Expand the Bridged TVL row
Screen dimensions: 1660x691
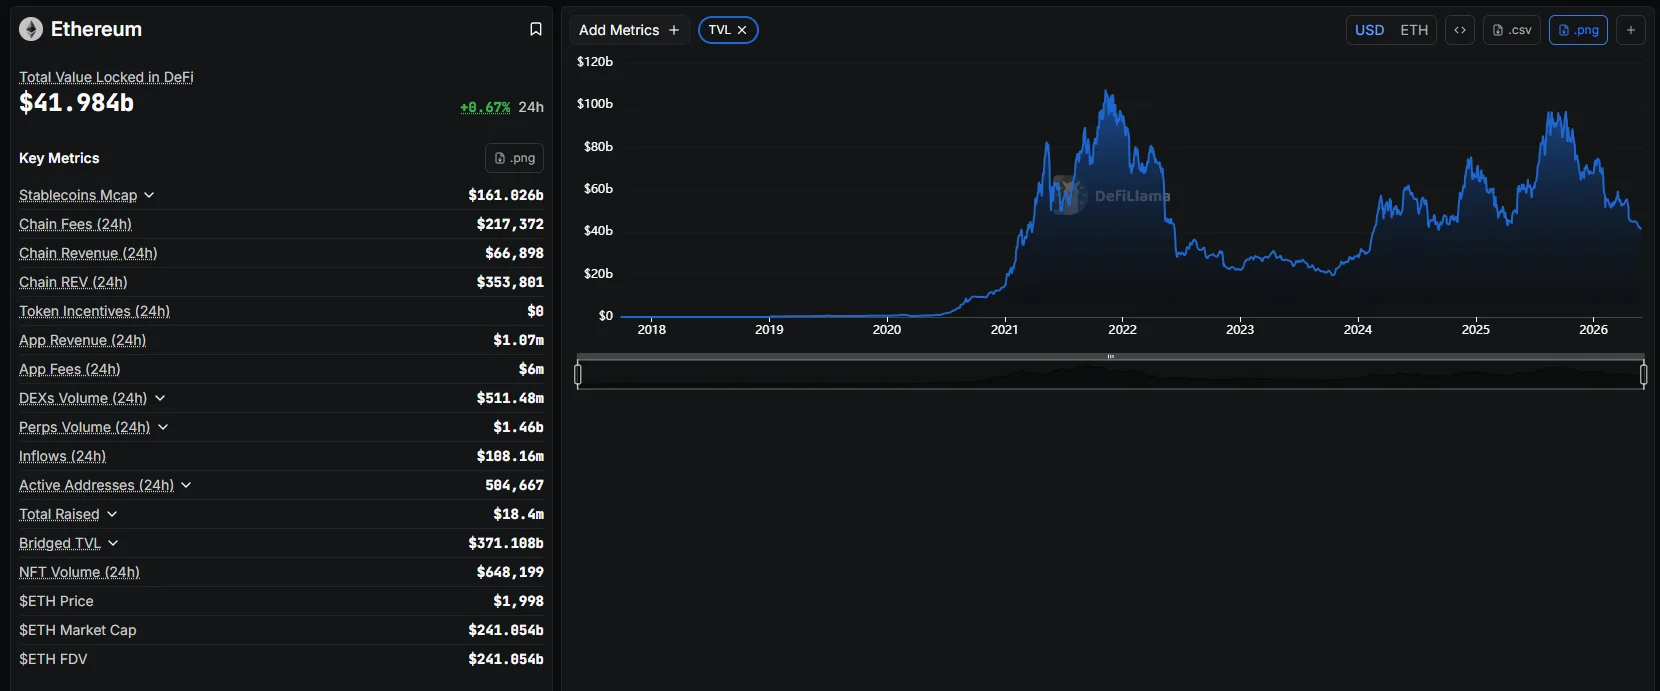[x=113, y=543]
